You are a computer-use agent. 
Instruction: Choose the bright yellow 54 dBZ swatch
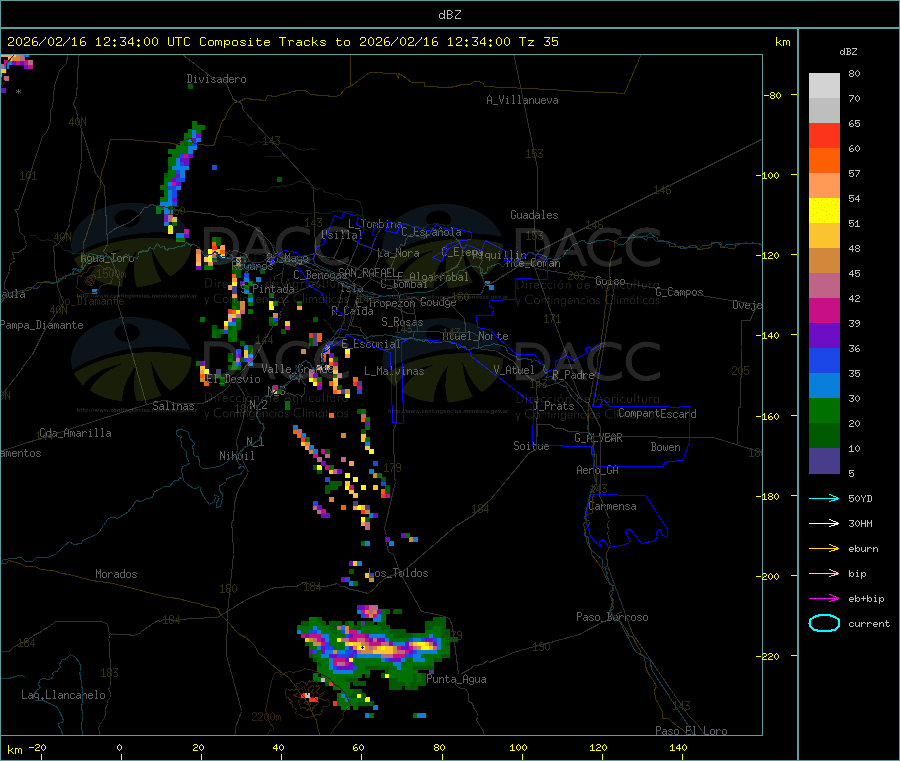tap(824, 211)
